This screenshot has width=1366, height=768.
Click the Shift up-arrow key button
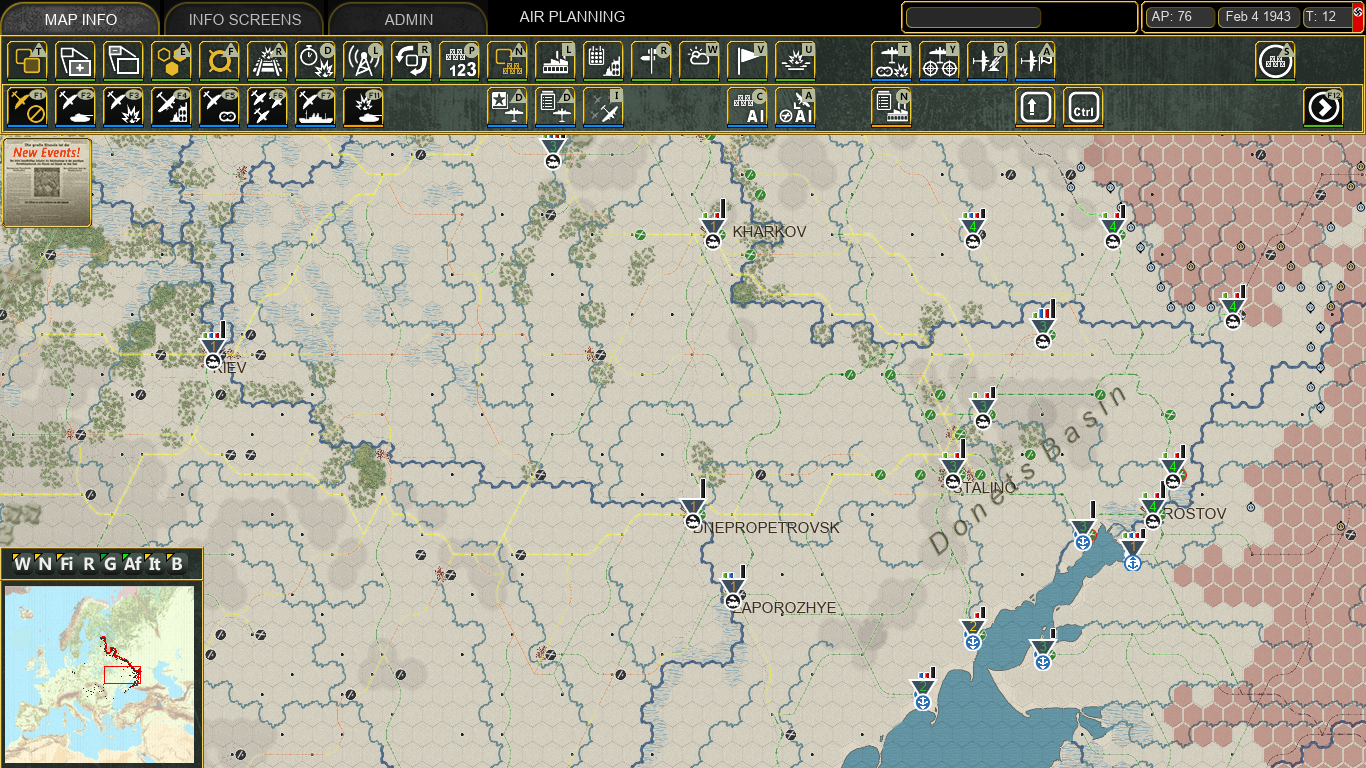point(1035,107)
